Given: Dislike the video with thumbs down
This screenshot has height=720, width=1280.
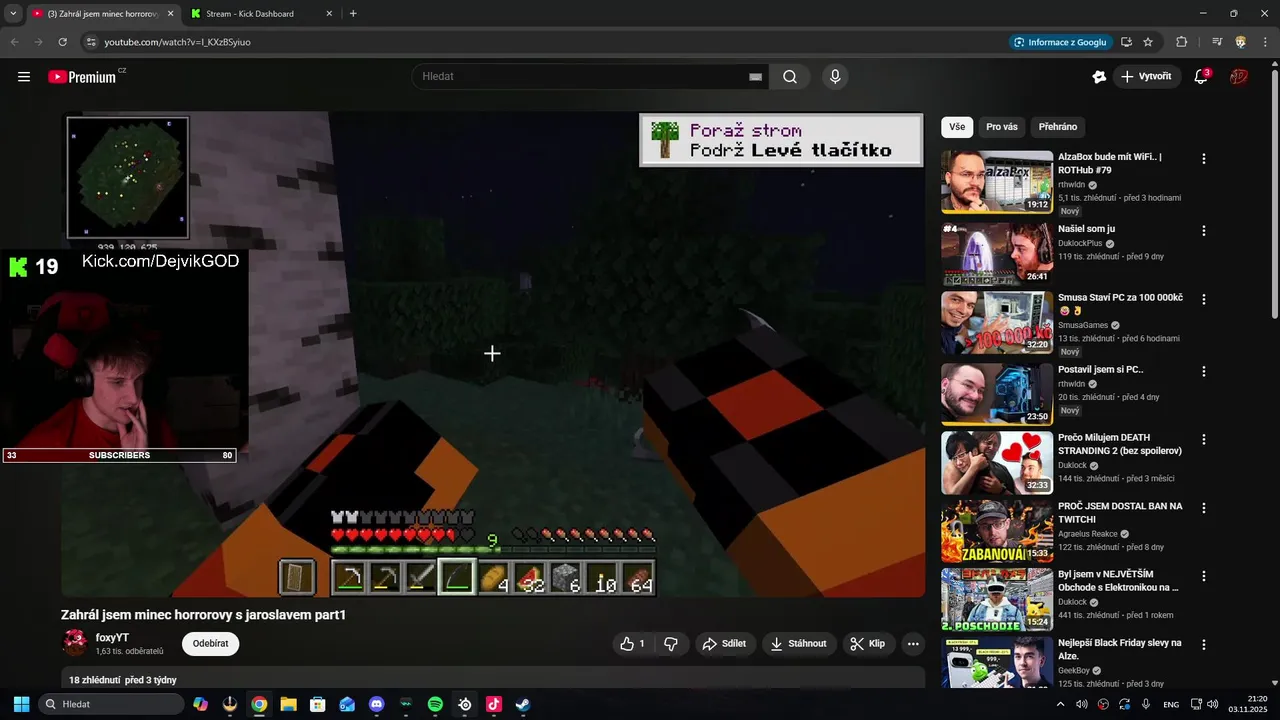Looking at the screenshot, I should [671, 644].
